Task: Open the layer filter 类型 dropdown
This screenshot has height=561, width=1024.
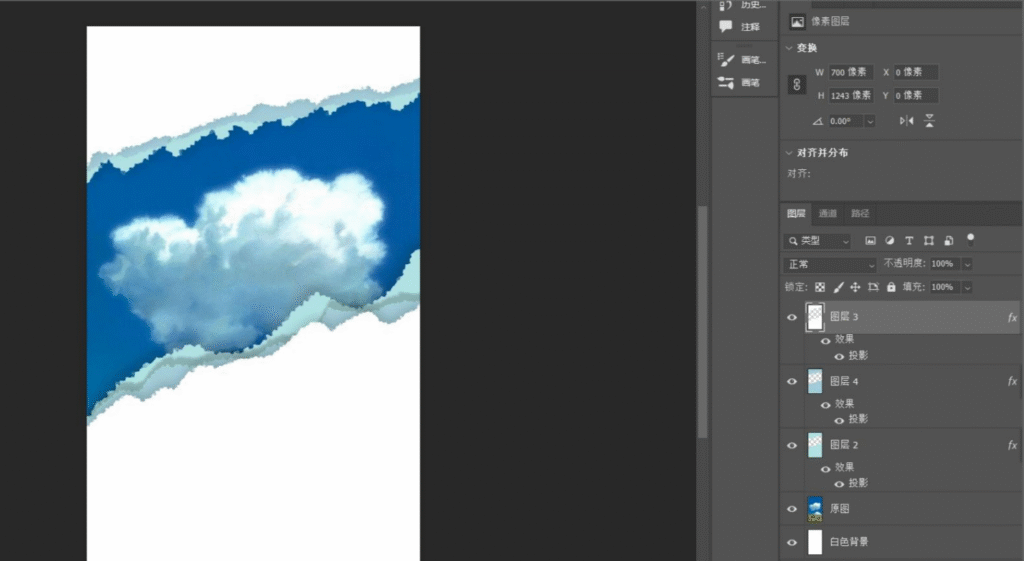Action: pos(818,241)
